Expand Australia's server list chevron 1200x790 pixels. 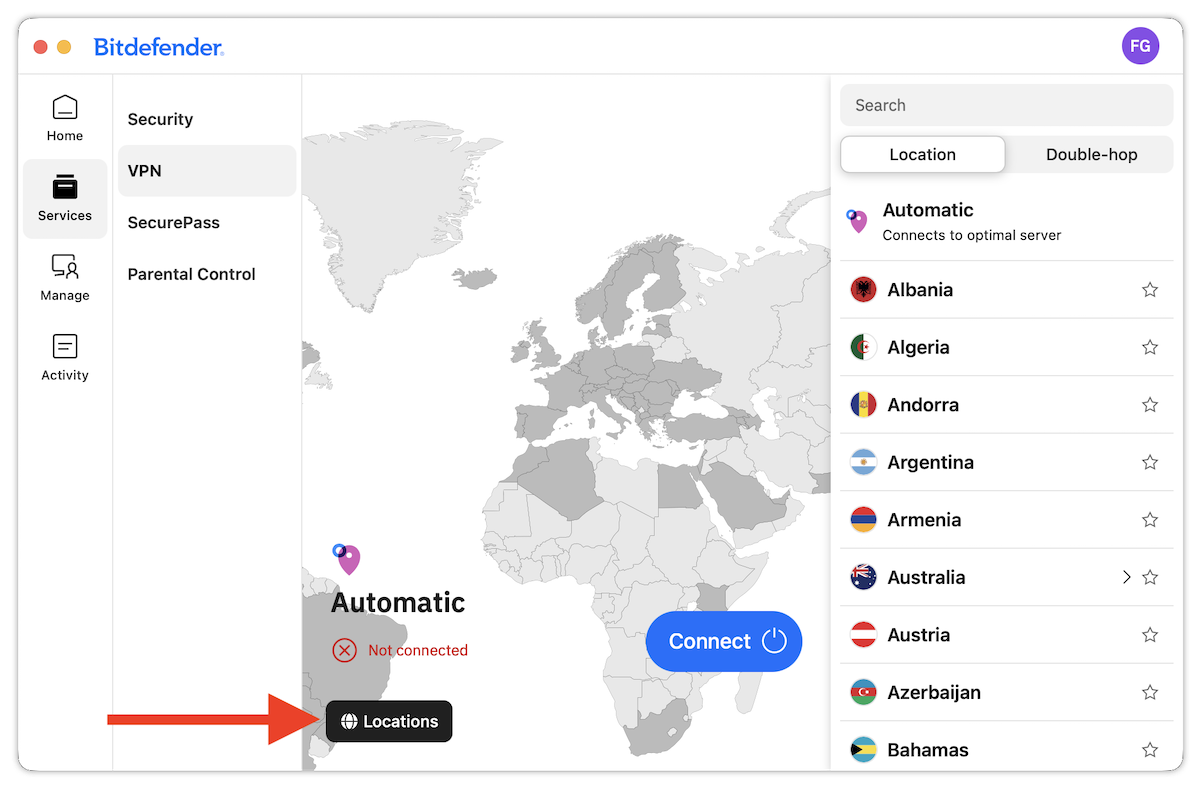(1127, 577)
